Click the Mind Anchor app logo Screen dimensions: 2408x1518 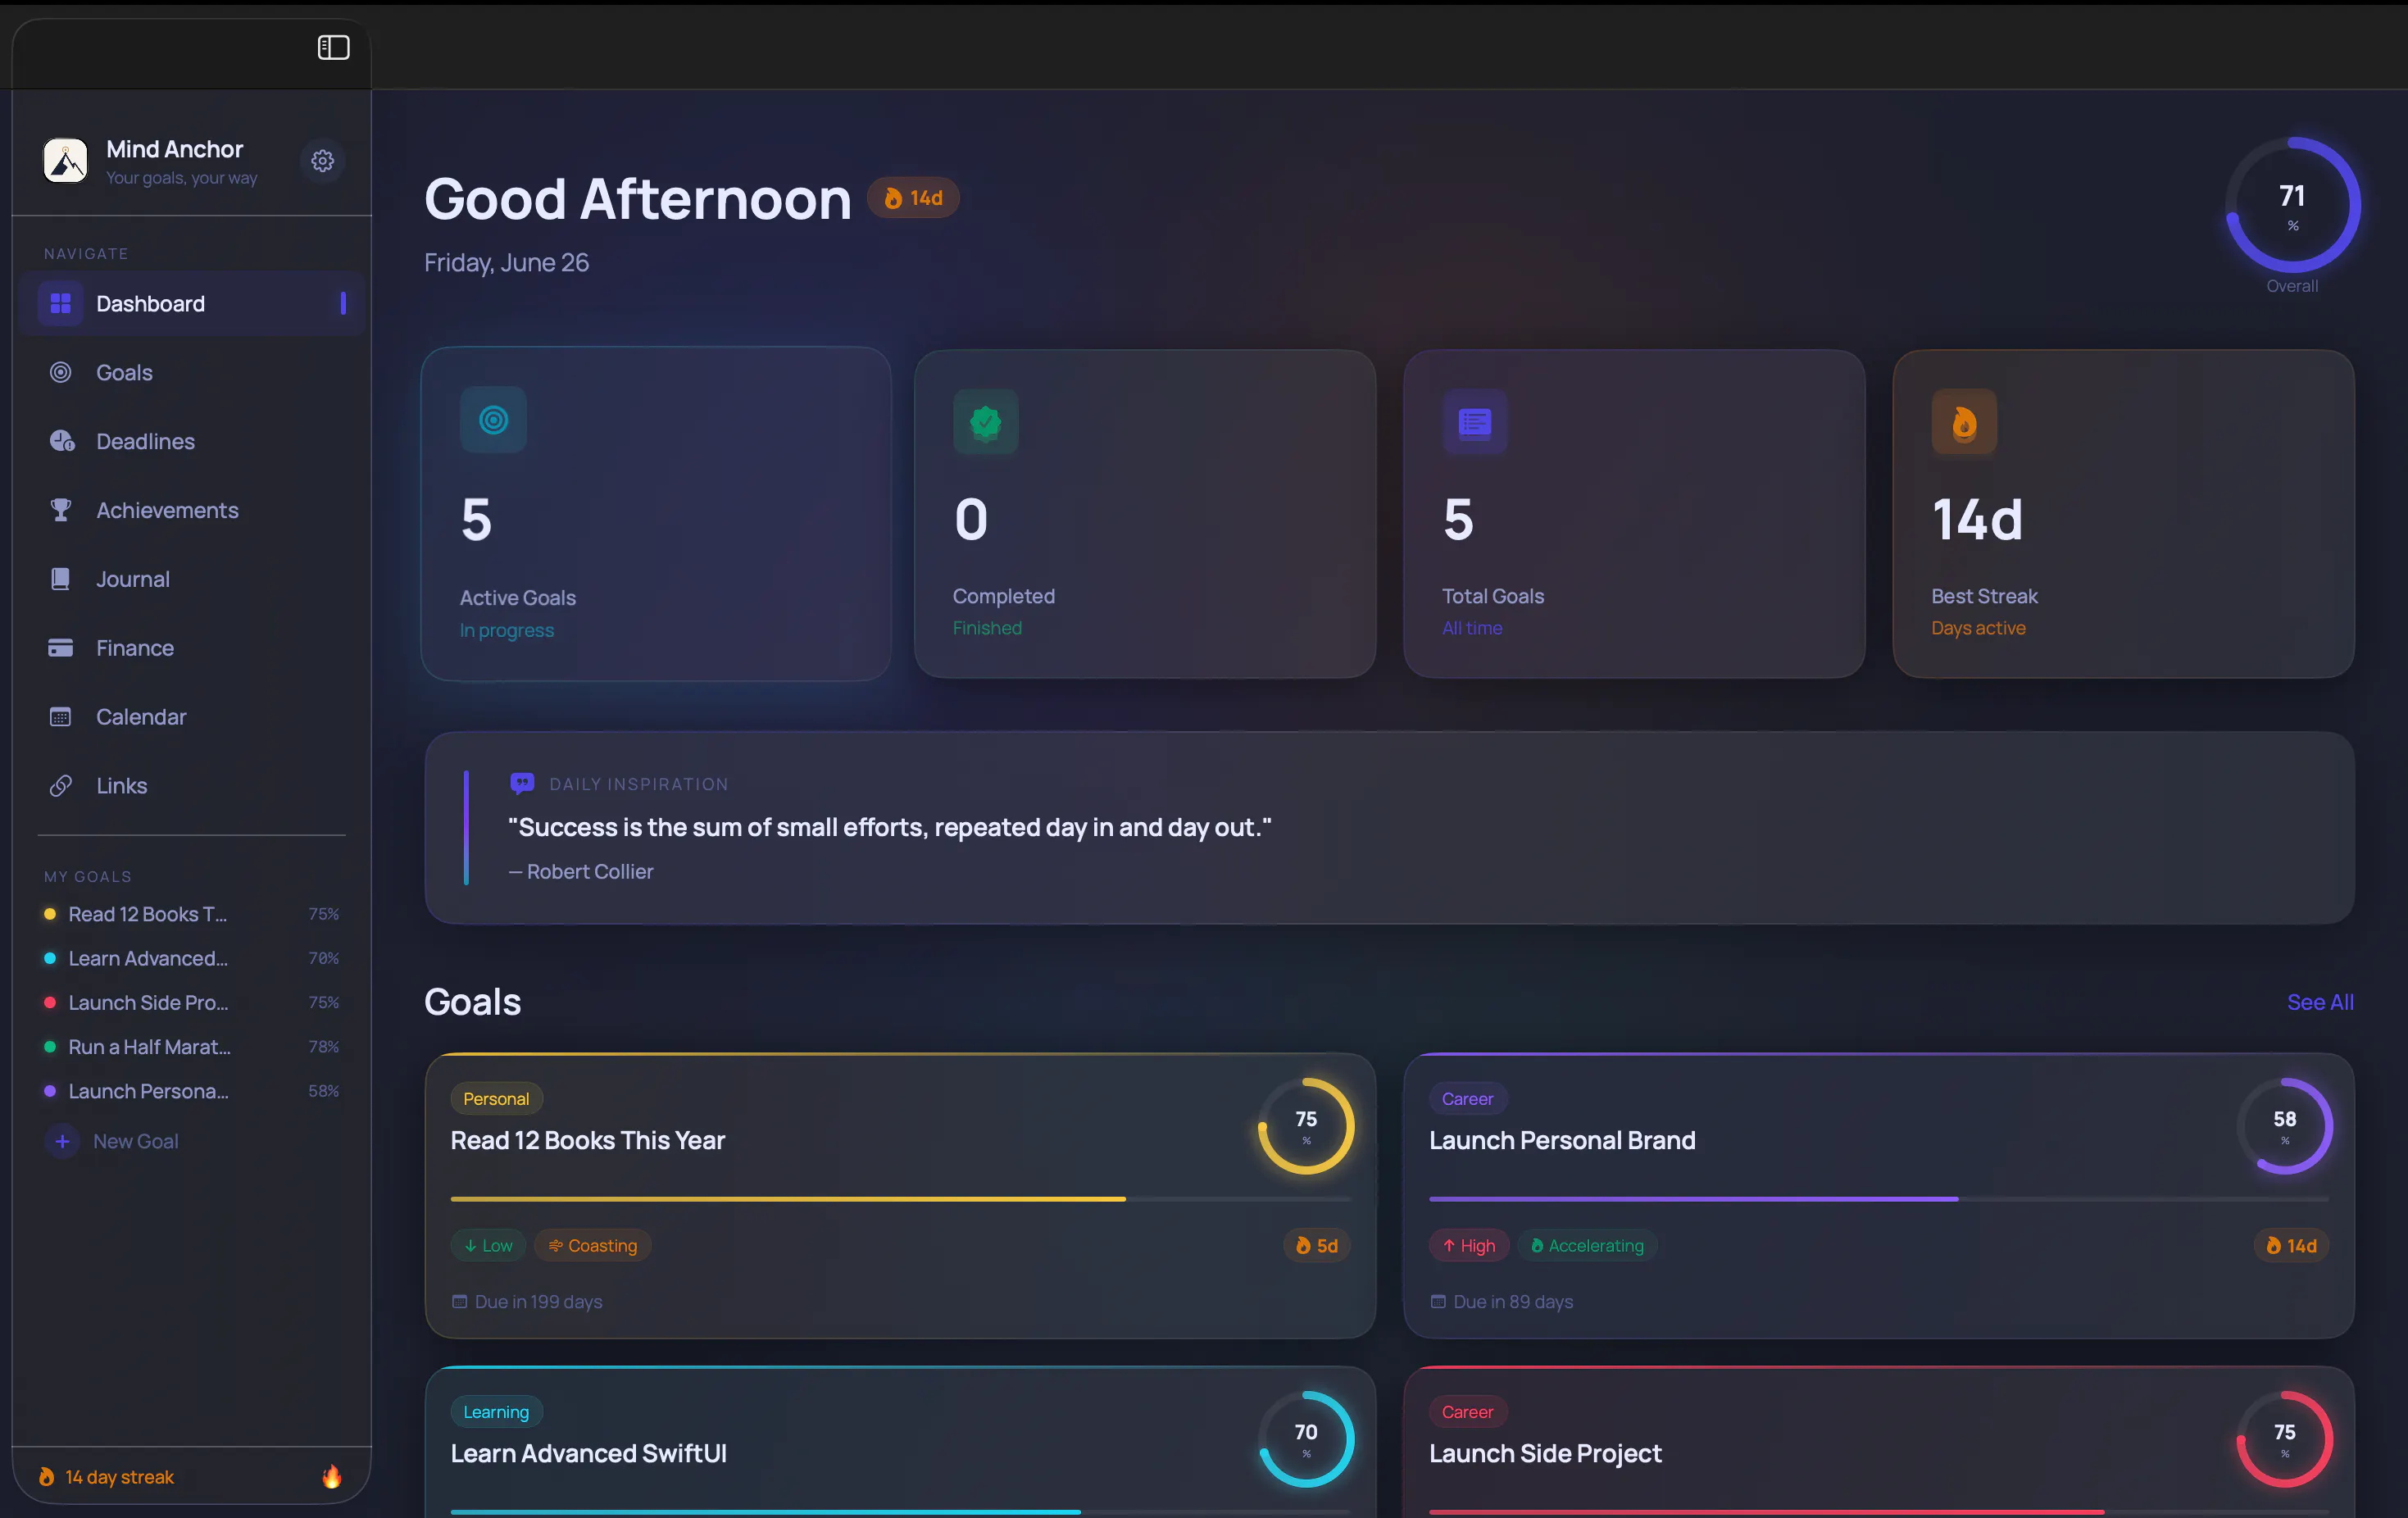tap(65, 161)
